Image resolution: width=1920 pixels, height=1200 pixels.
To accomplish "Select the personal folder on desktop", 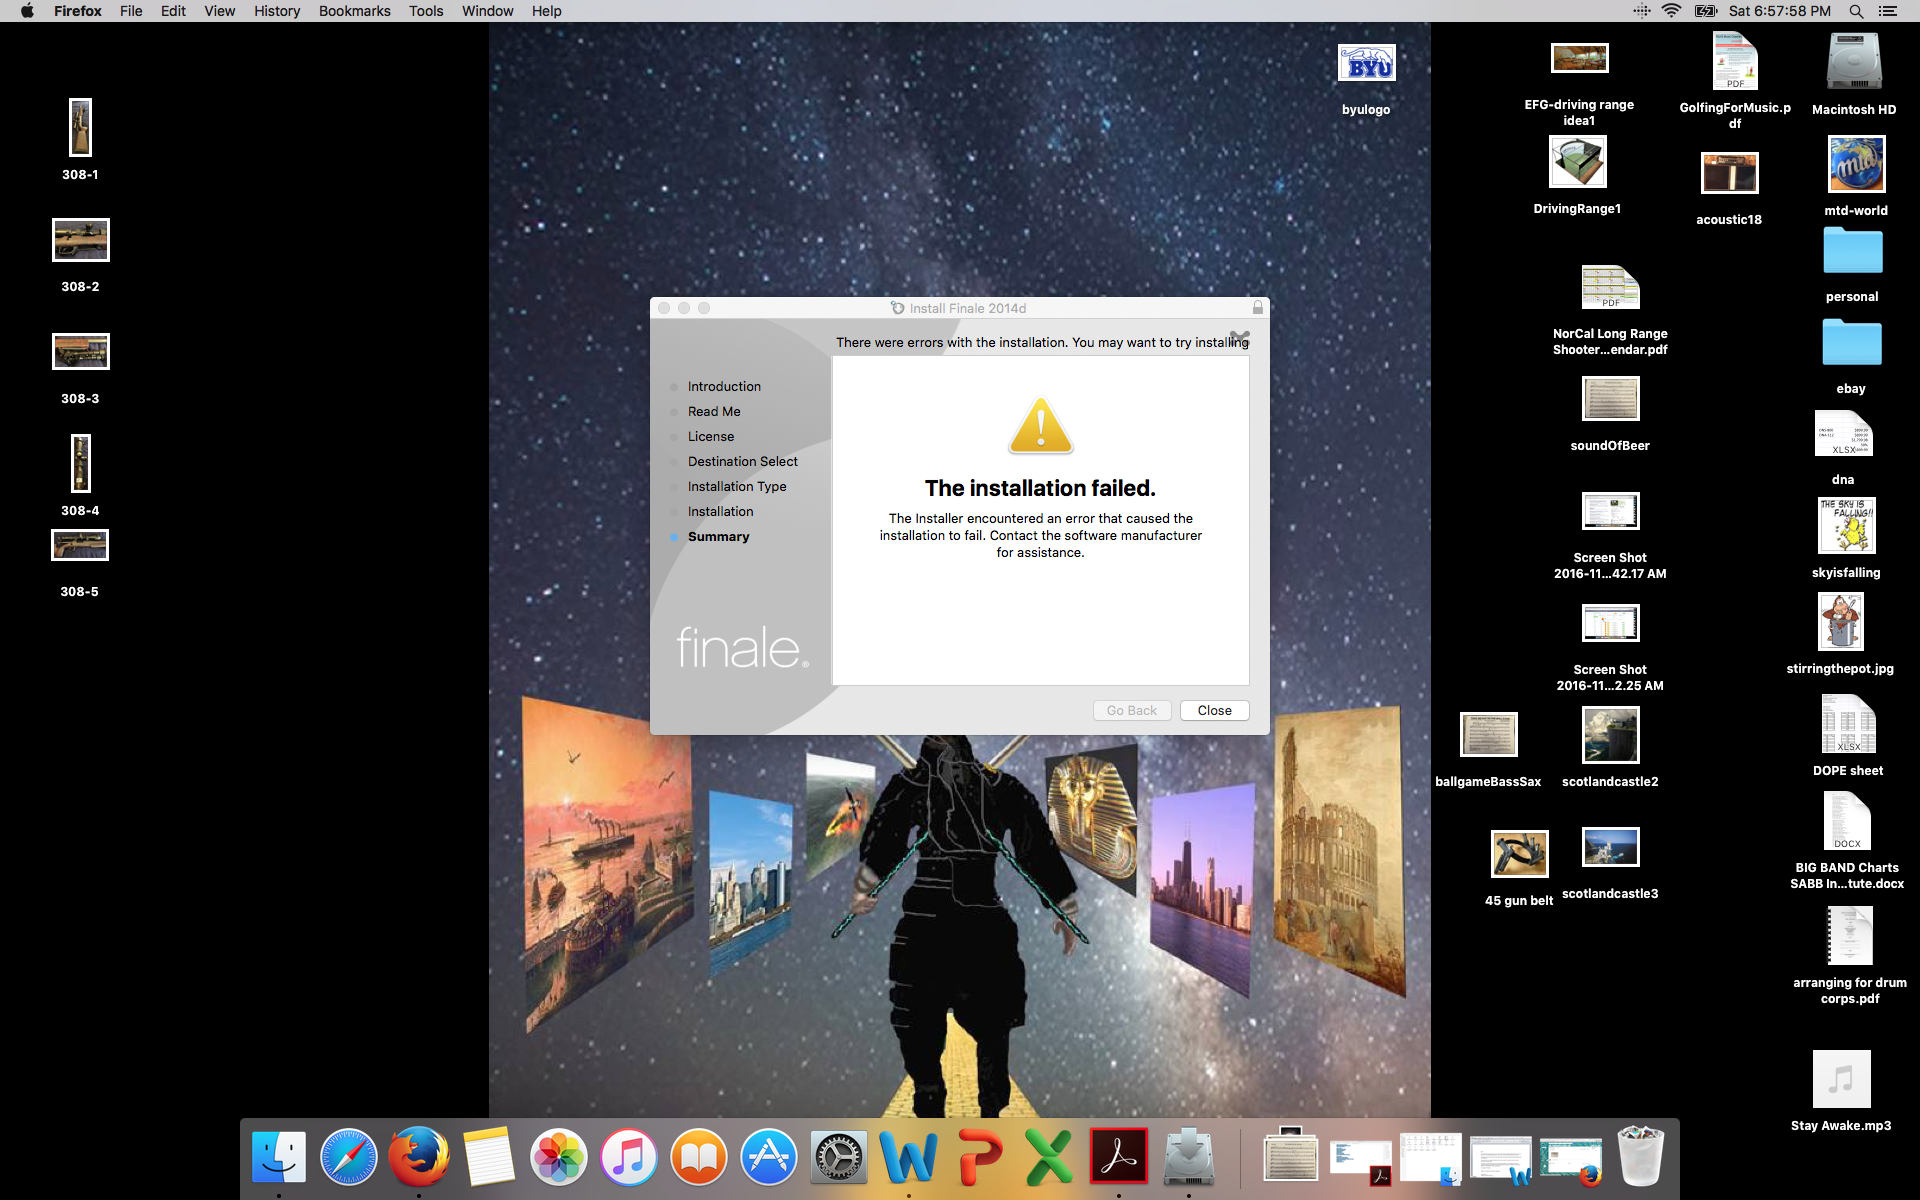I will coord(1852,251).
